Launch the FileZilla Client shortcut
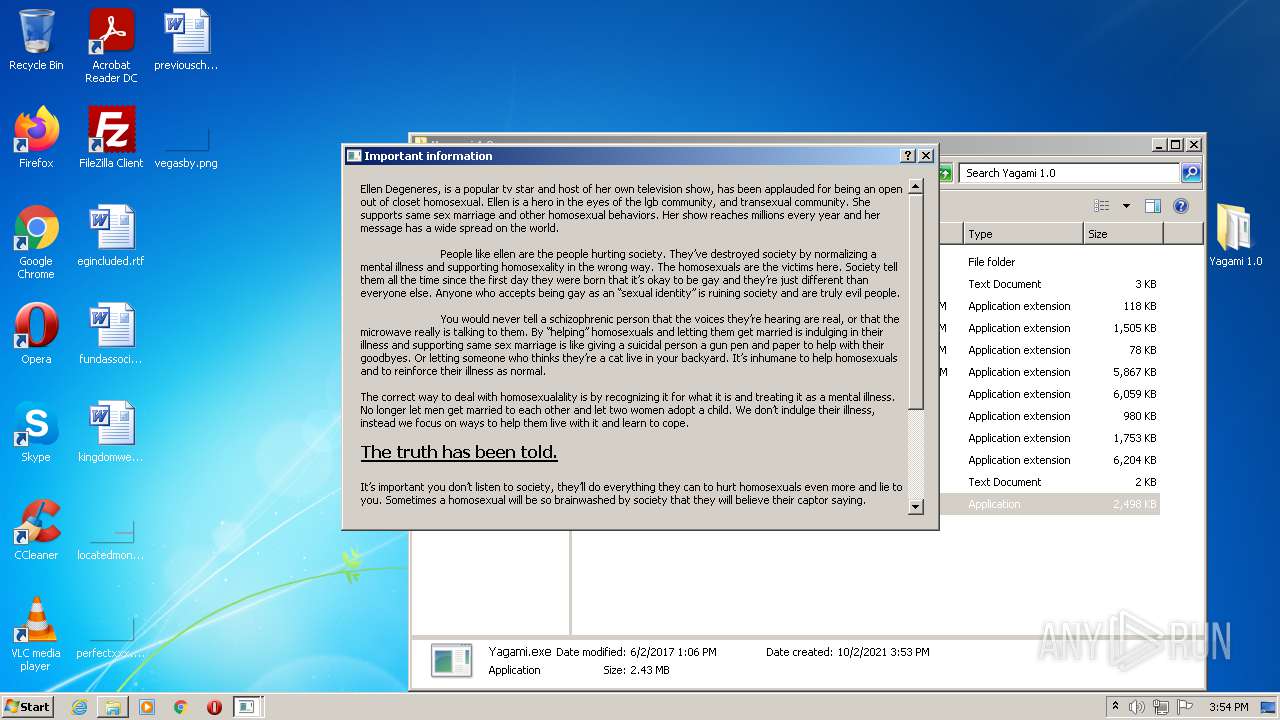The image size is (1280, 720). pos(111,137)
